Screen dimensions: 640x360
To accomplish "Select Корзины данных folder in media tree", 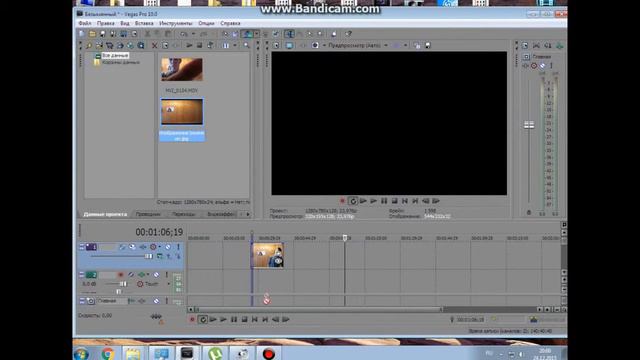I will pos(121,62).
